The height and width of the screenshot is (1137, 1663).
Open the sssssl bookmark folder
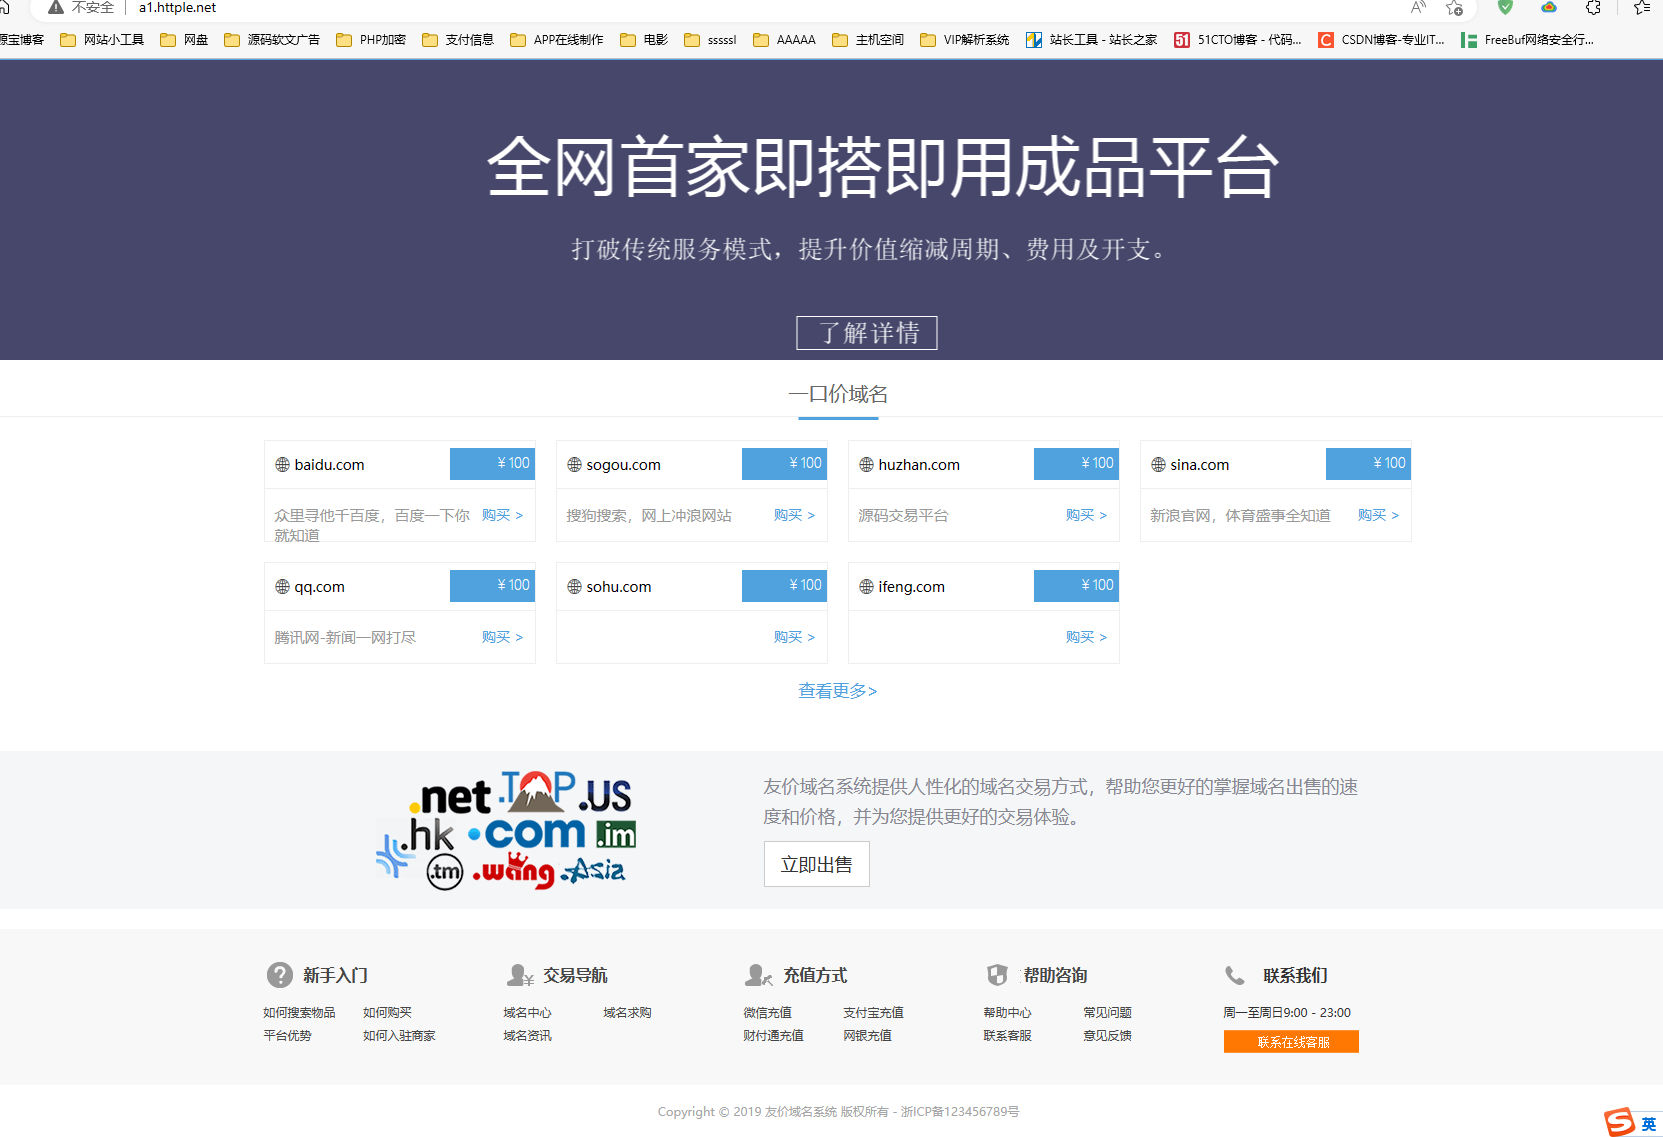click(x=710, y=40)
